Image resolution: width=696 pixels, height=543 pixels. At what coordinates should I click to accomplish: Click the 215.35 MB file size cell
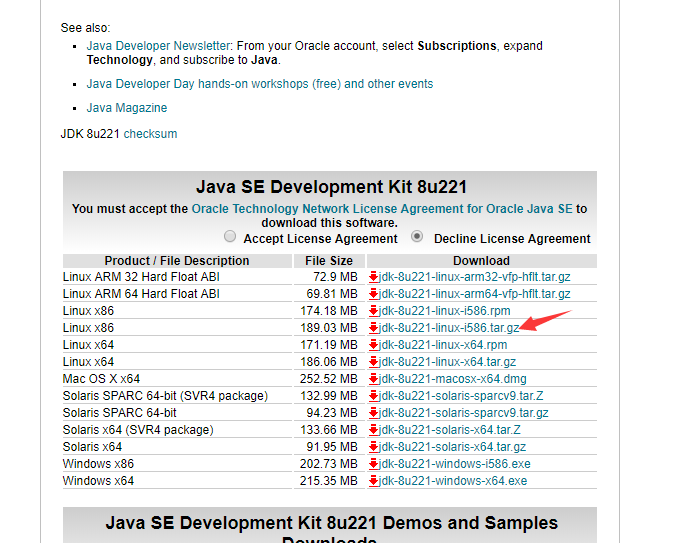point(329,481)
